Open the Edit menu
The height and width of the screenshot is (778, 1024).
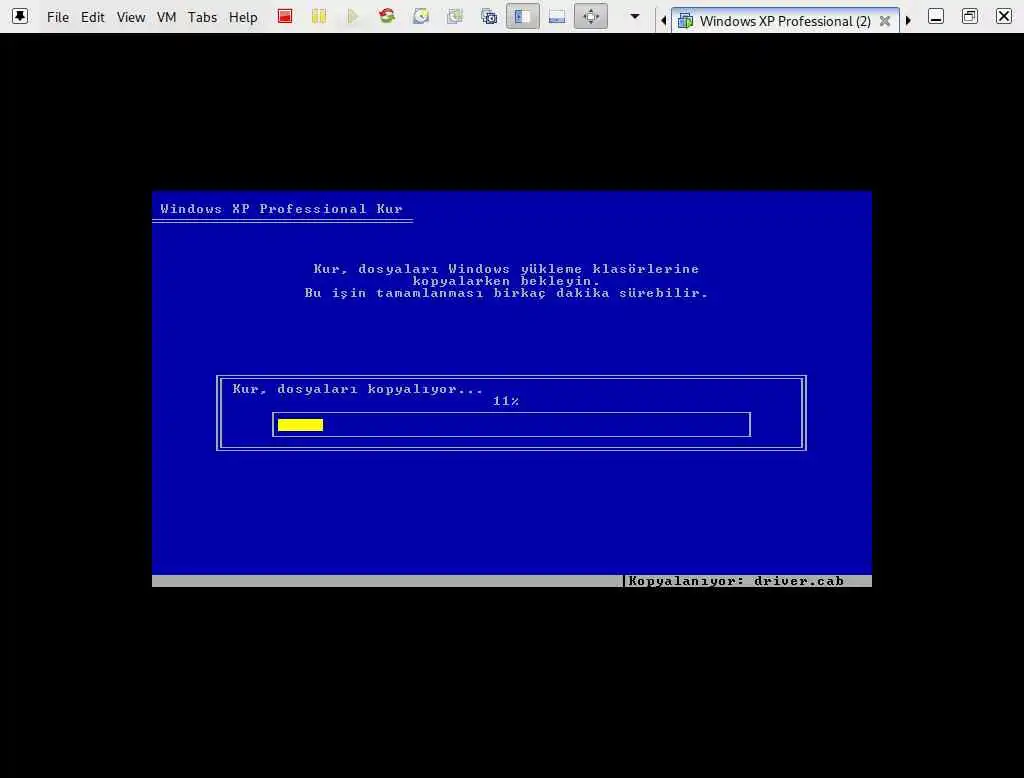pyautogui.click(x=92, y=17)
